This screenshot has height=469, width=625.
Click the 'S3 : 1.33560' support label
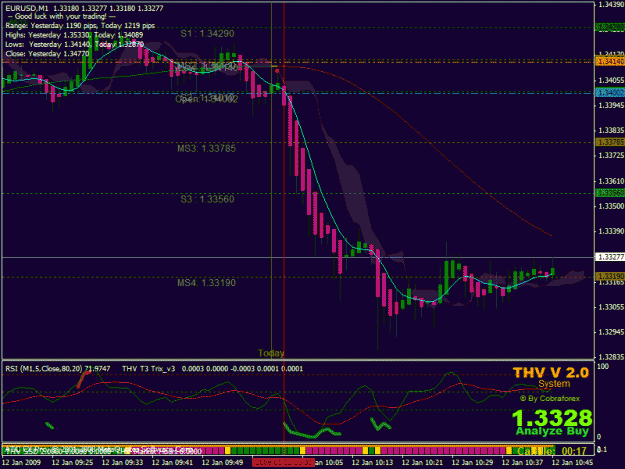point(207,199)
